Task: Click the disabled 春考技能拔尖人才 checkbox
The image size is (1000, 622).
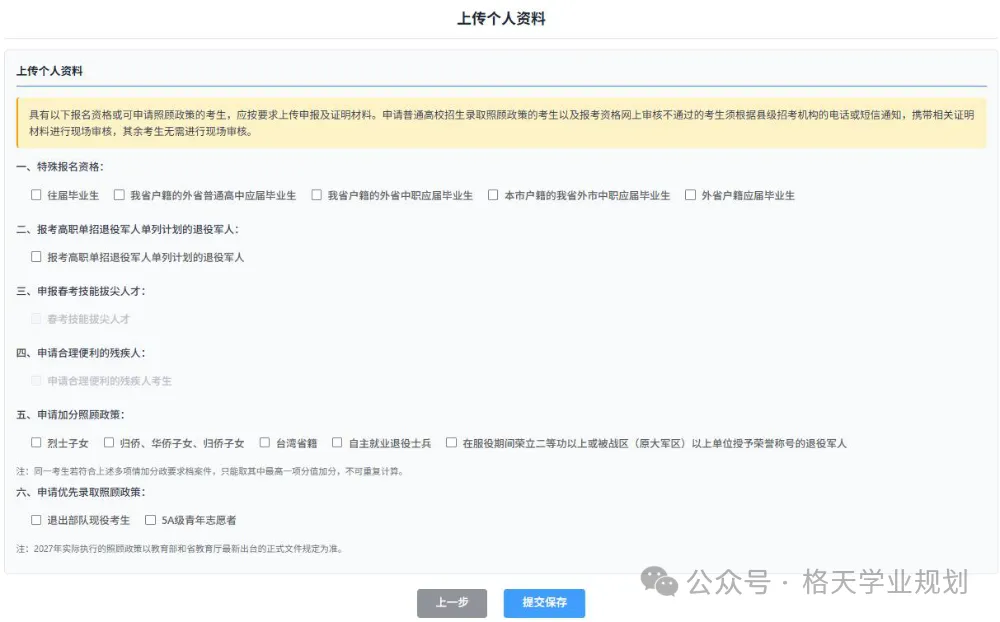Action: click(36, 318)
